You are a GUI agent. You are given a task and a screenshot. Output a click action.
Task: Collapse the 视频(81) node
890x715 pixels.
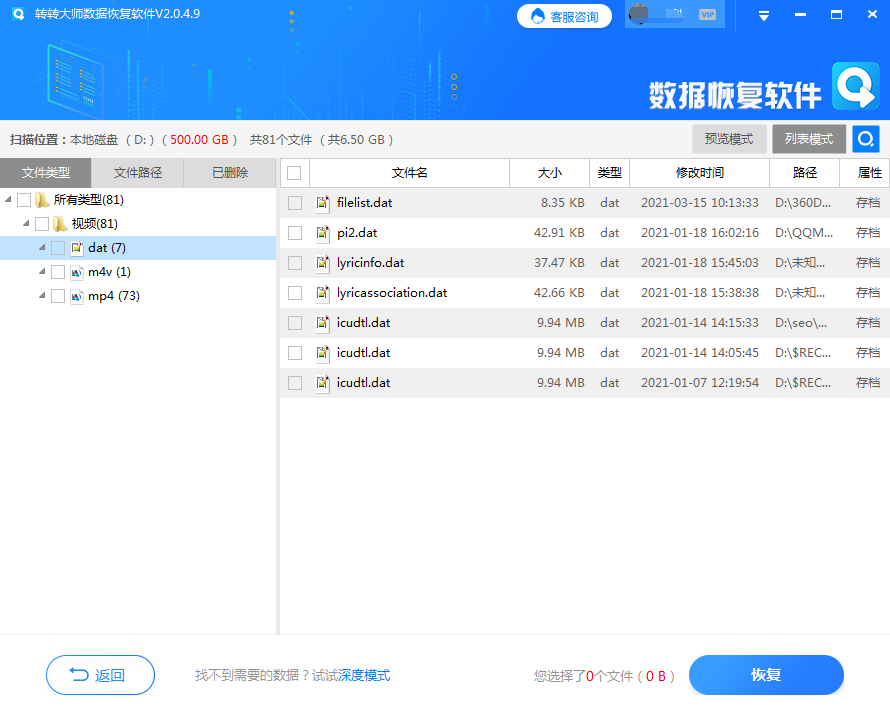click(x=26, y=222)
